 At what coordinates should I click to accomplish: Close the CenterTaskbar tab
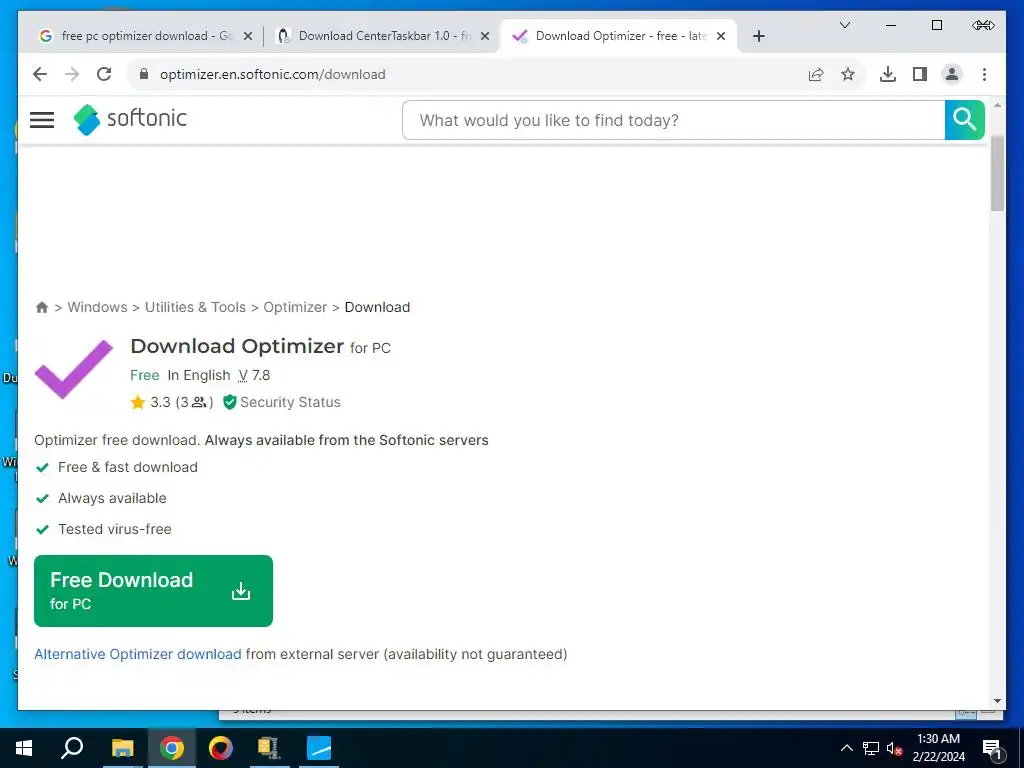coord(485,36)
